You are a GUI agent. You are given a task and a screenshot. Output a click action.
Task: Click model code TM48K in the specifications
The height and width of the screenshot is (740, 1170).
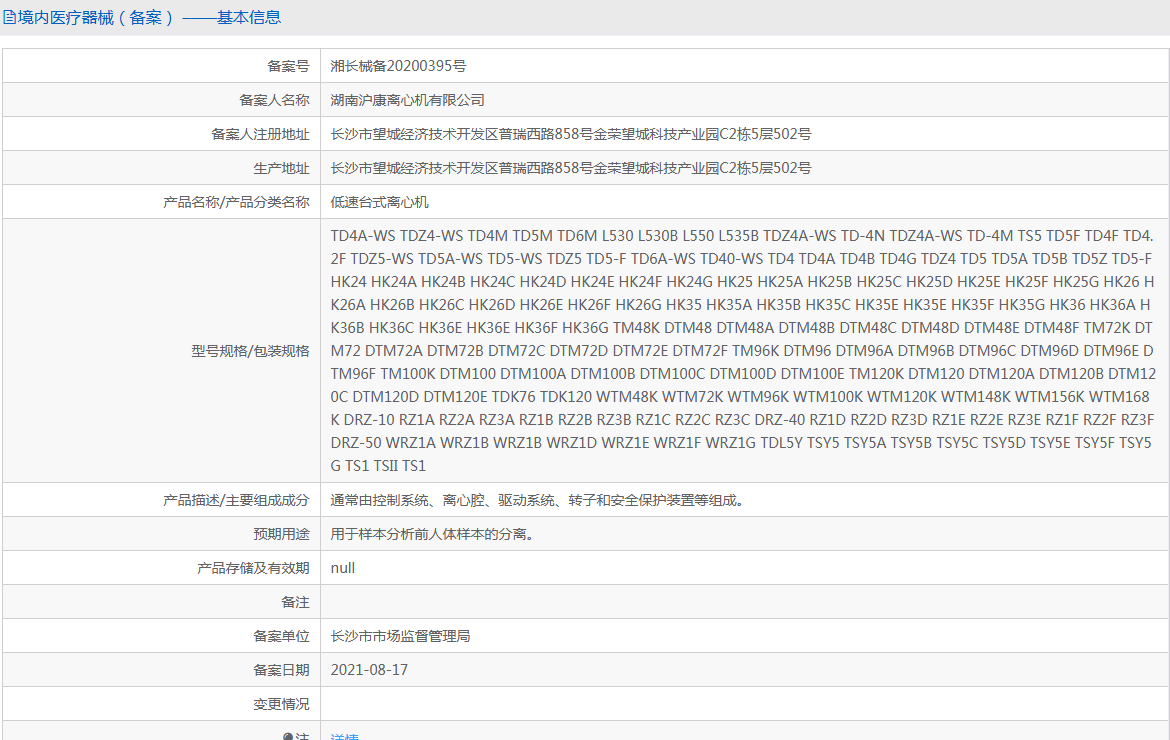click(x=636, y=327)
